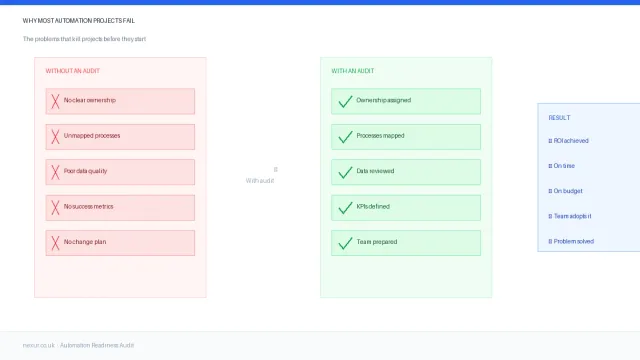Click the footer text 'Automation Readiness Audit'
The height and width of the screenshot is (360, 640).
97,345
